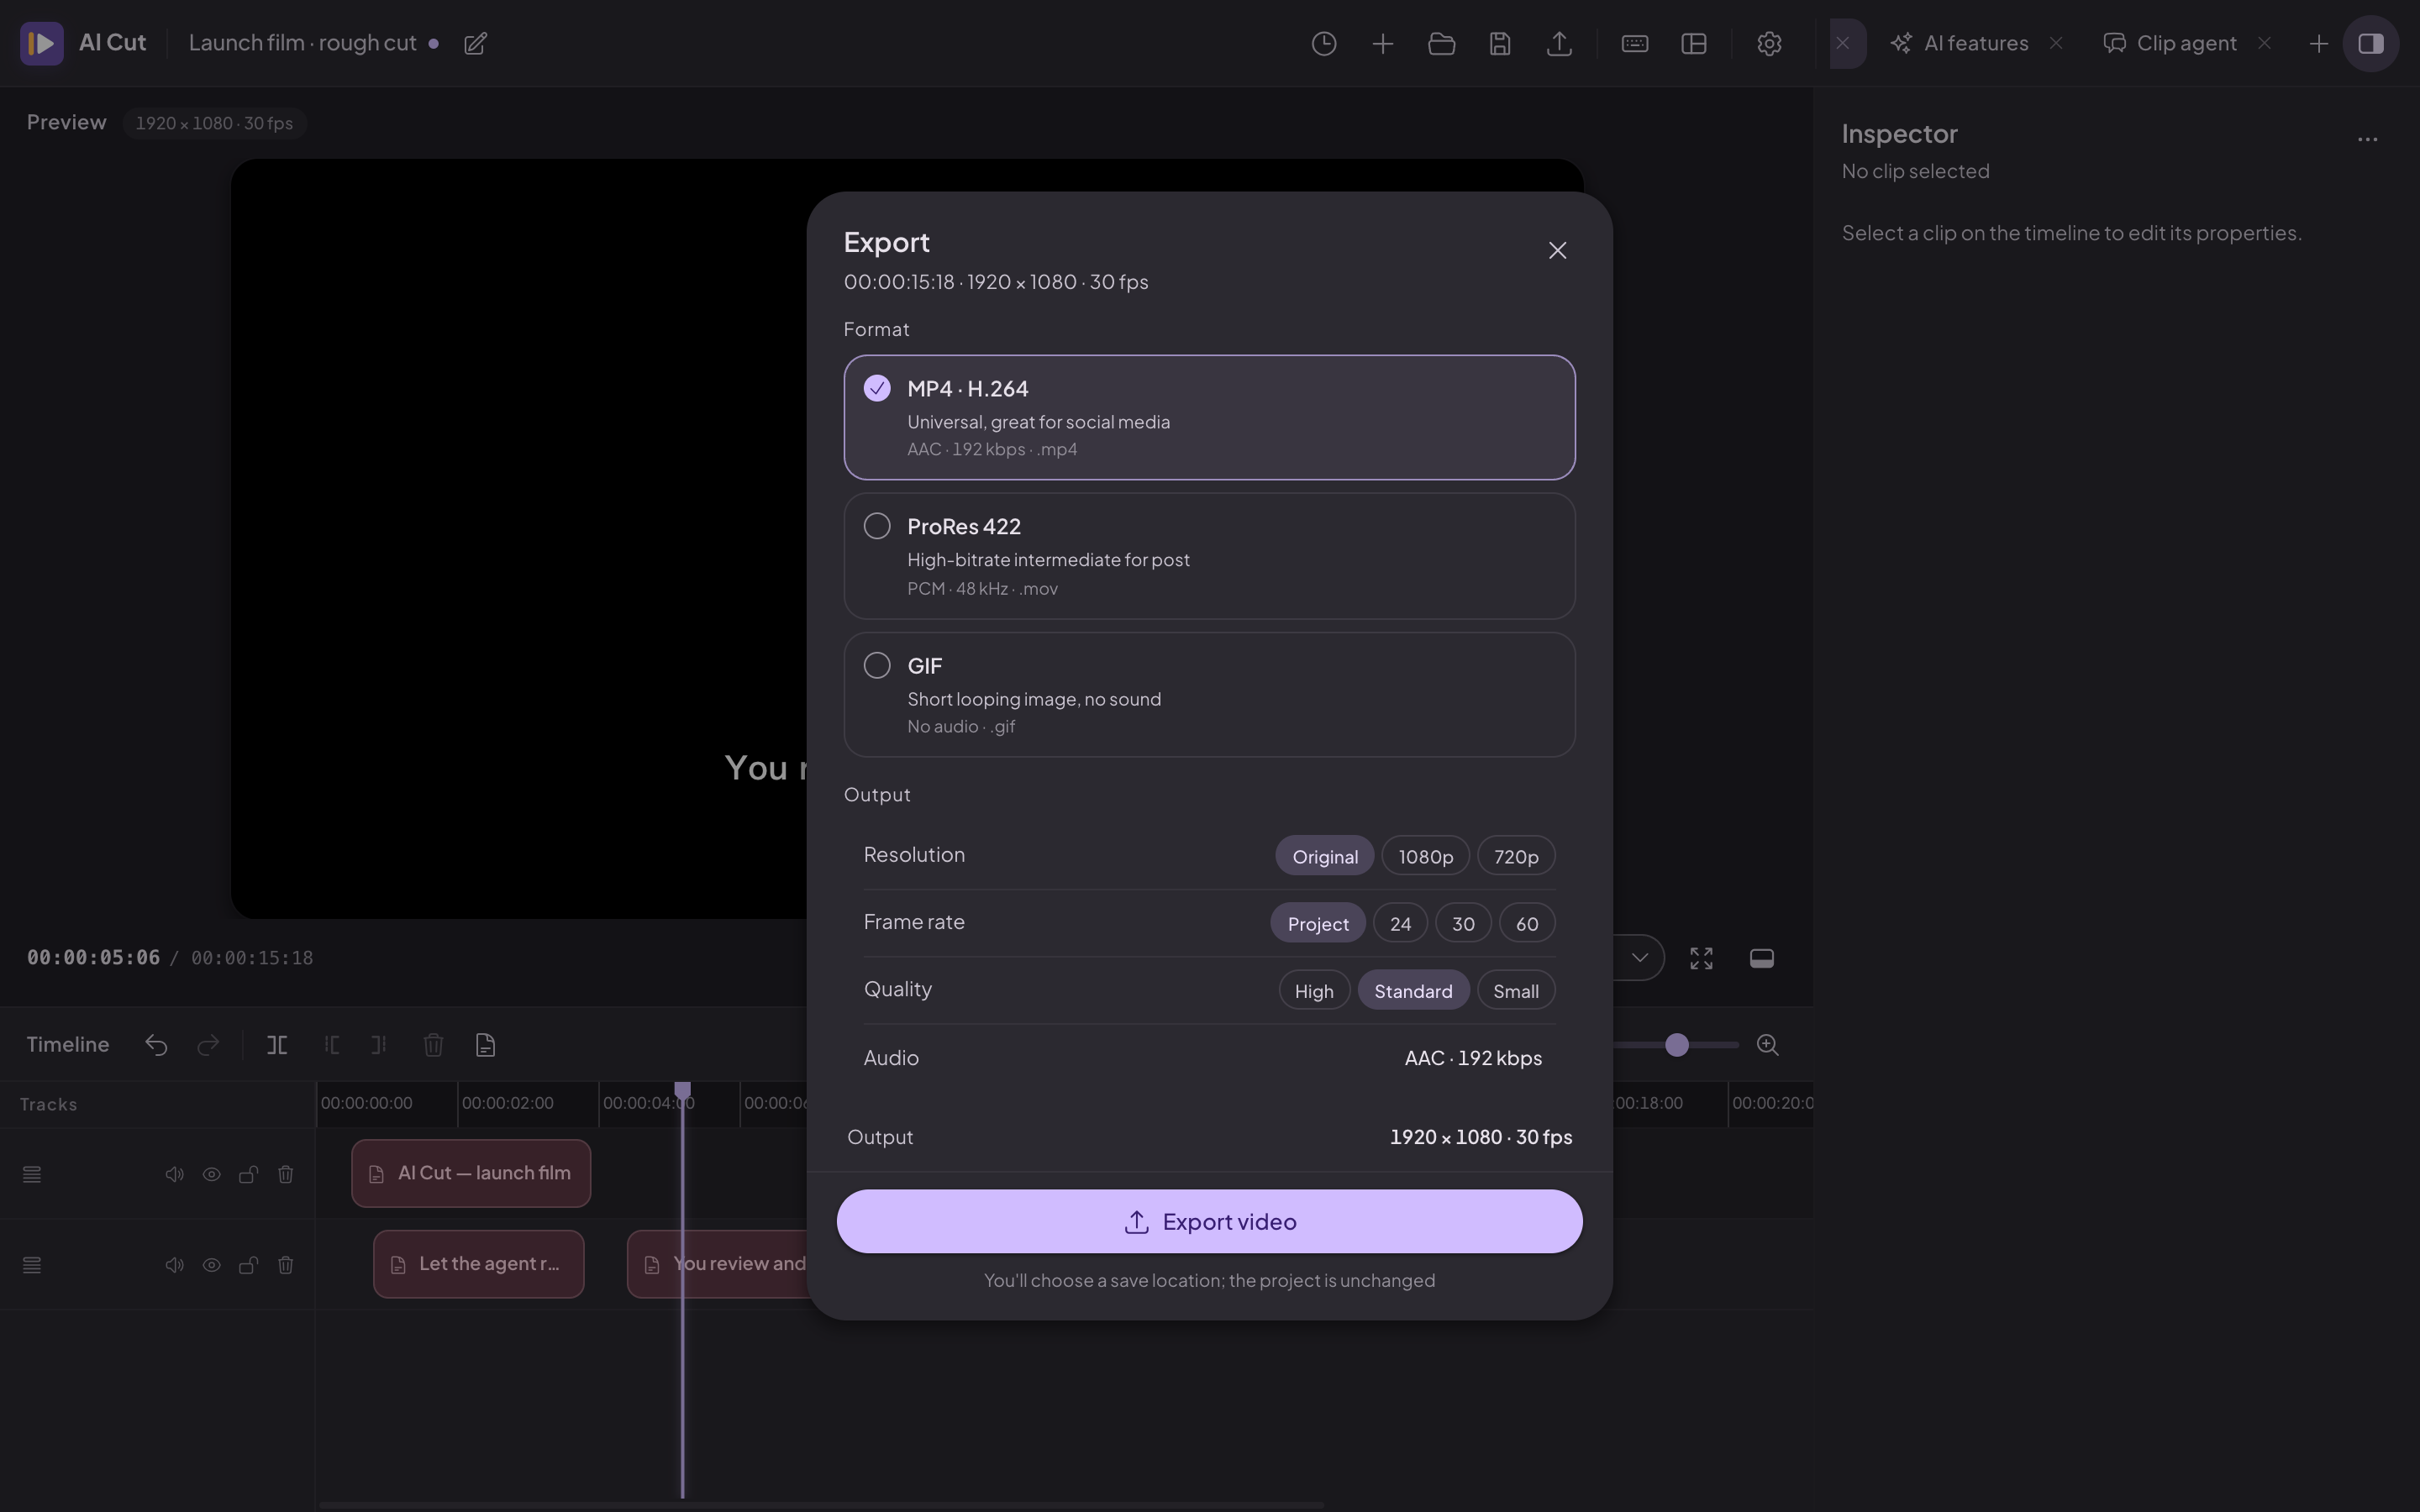Open Inspector more options ellipsis
This screenshot has height=1512, width=2420.
point(2367,139)
